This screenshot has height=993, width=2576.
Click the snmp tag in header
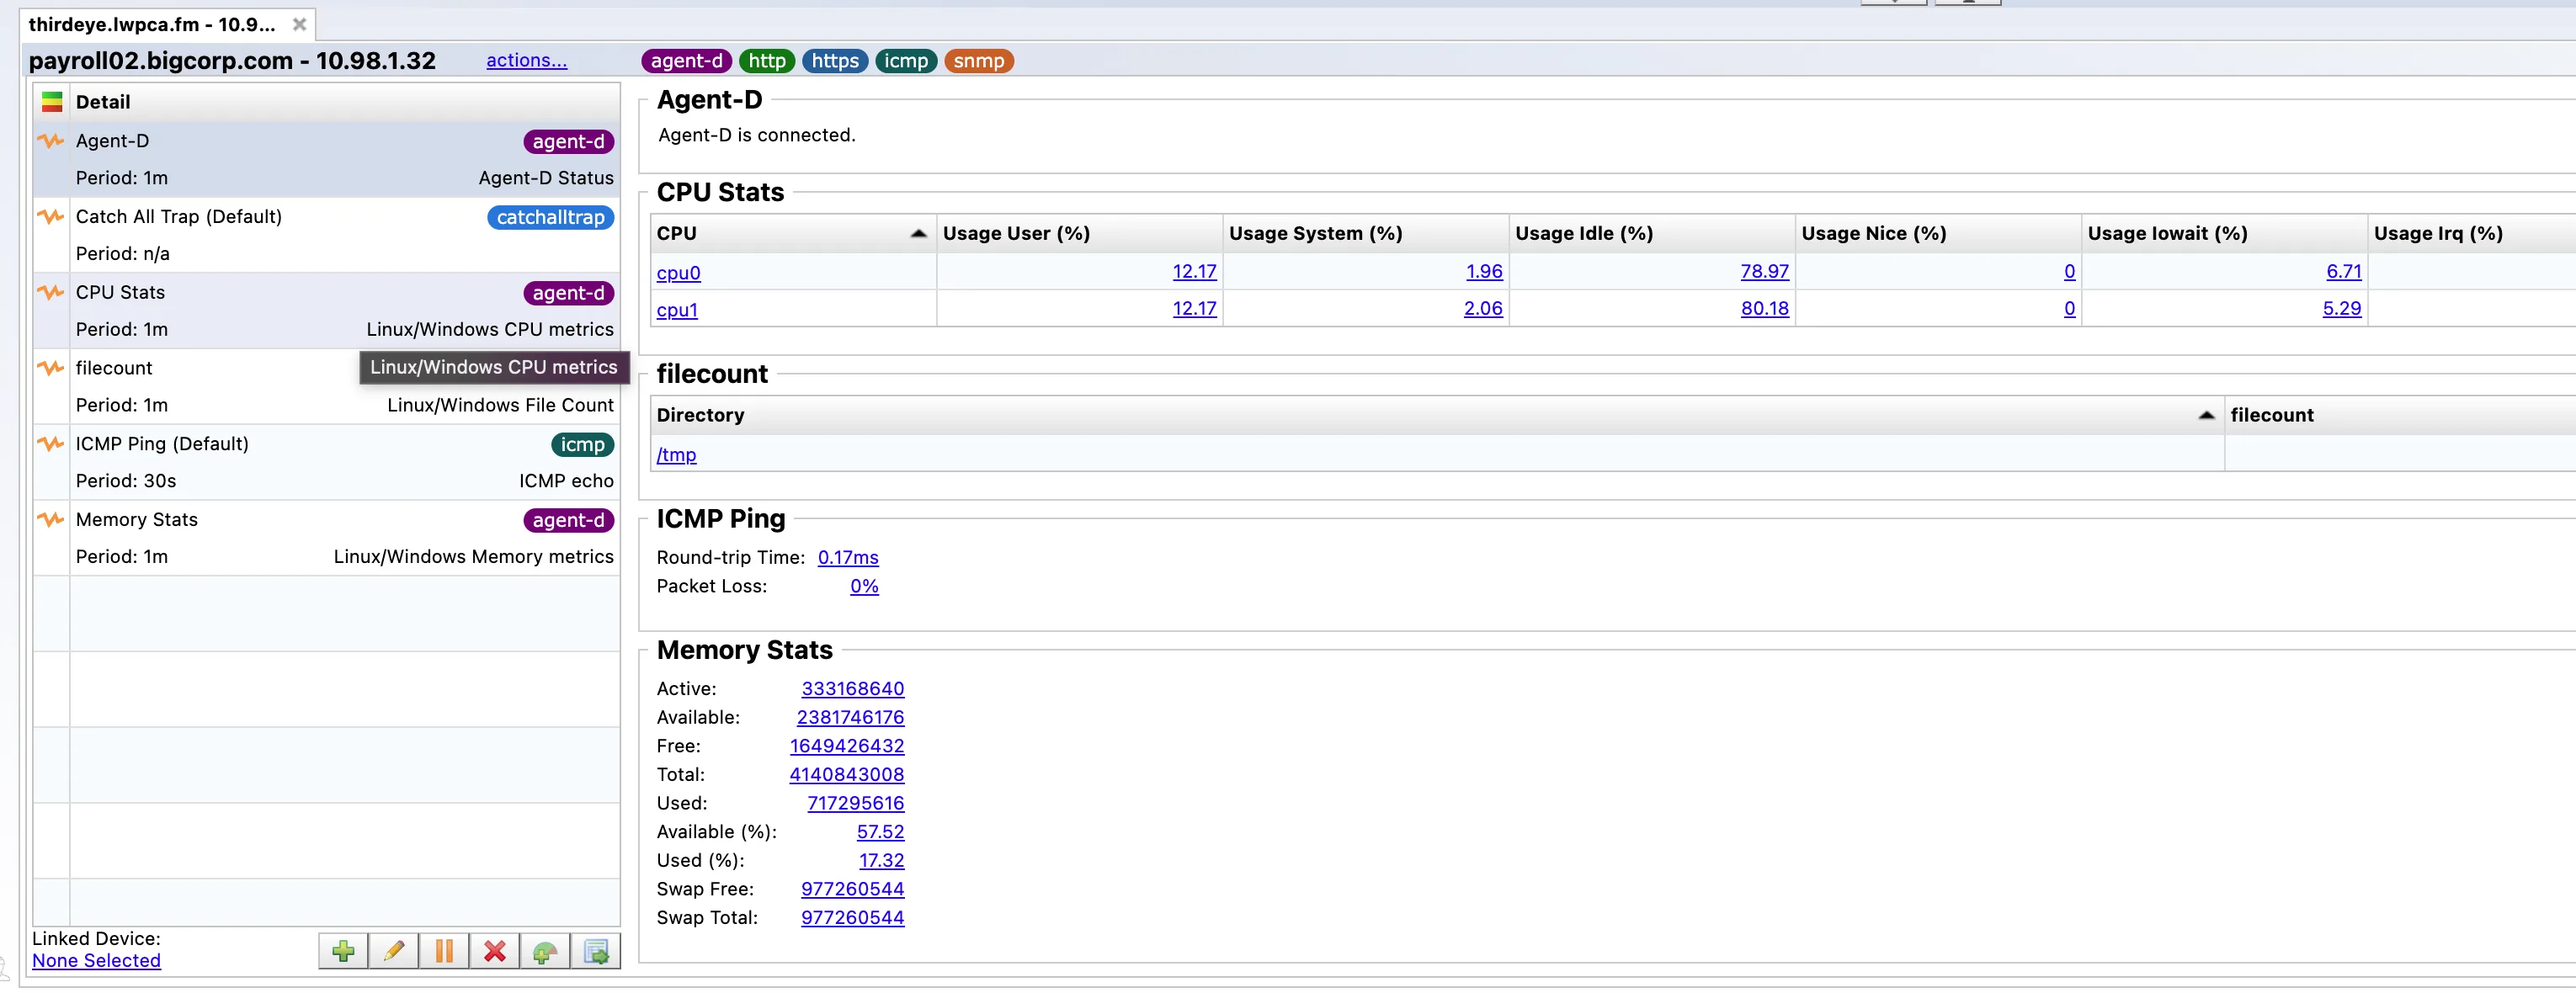979,61
